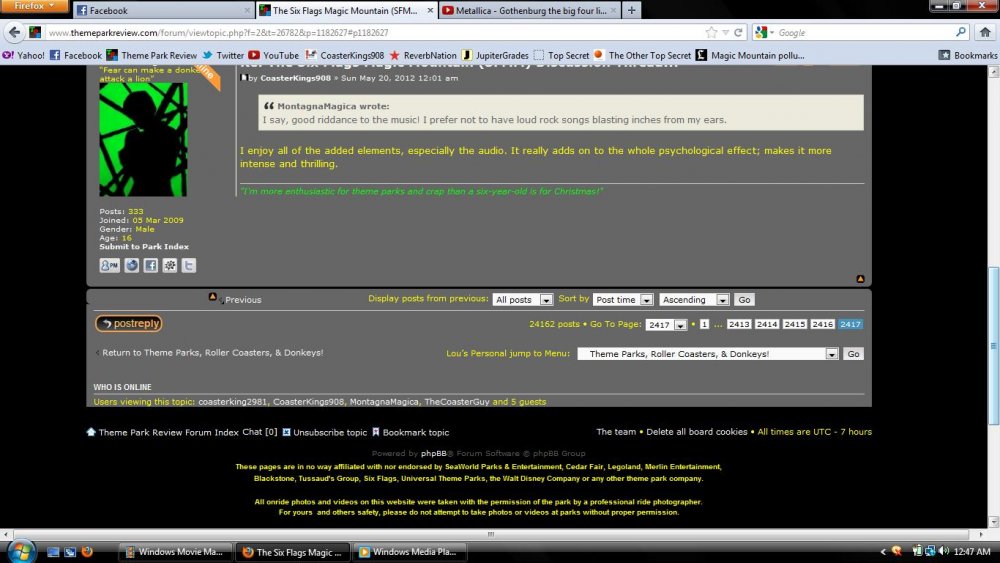The height and width of the screenshot is (563, 1000).
Task: Open Windows Media Player from the taskbar
Action: 410,551
